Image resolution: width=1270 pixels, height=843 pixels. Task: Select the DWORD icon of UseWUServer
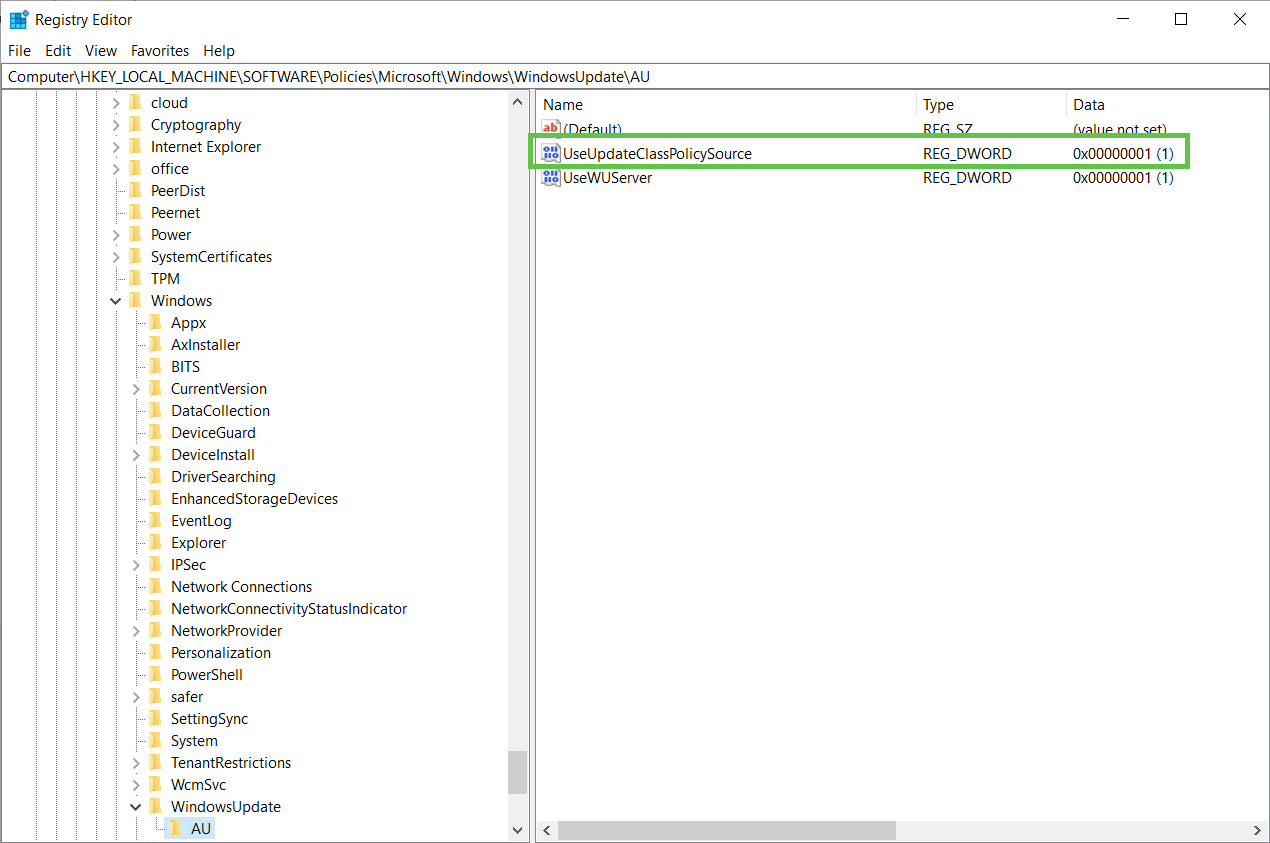[x=551, y=177]
